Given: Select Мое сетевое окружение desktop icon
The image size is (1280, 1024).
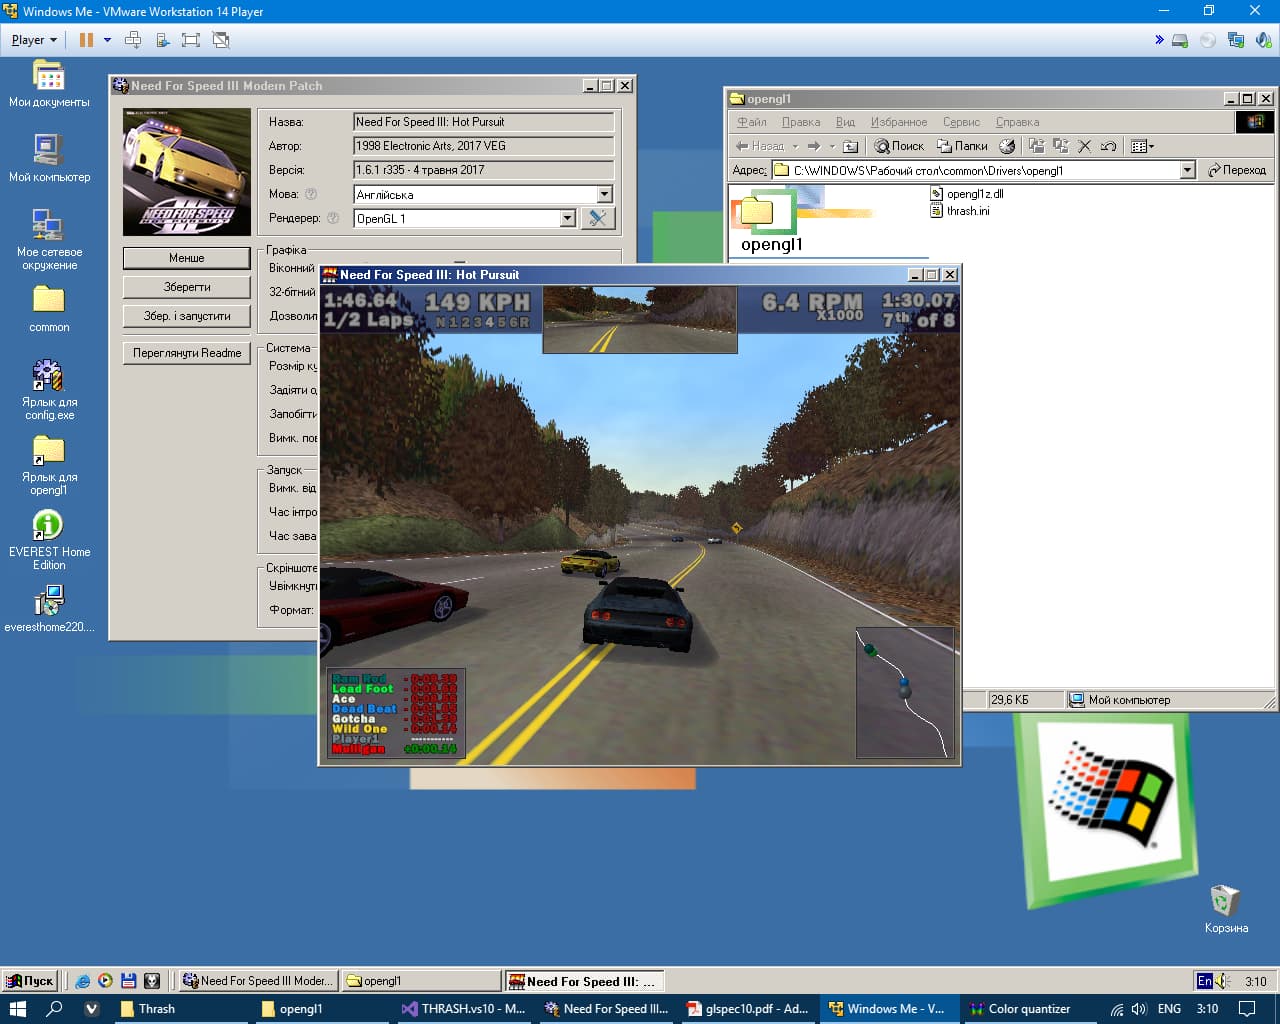Looking at the screenshot, I should click(49, 240).
